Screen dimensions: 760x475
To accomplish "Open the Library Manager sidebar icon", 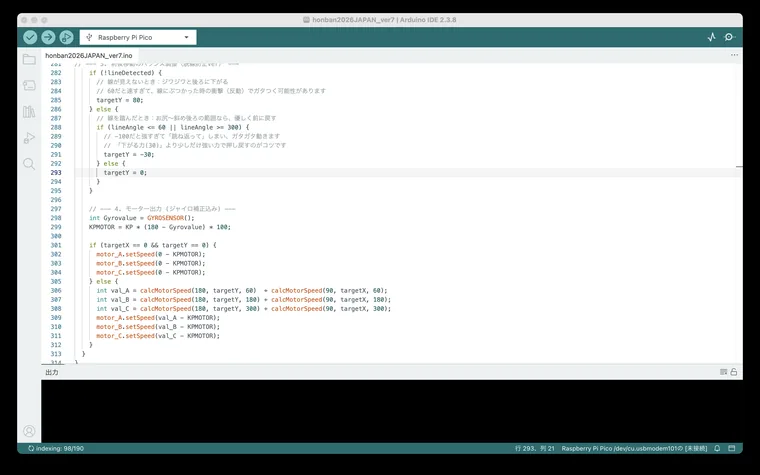I will (x=29, y=112).
